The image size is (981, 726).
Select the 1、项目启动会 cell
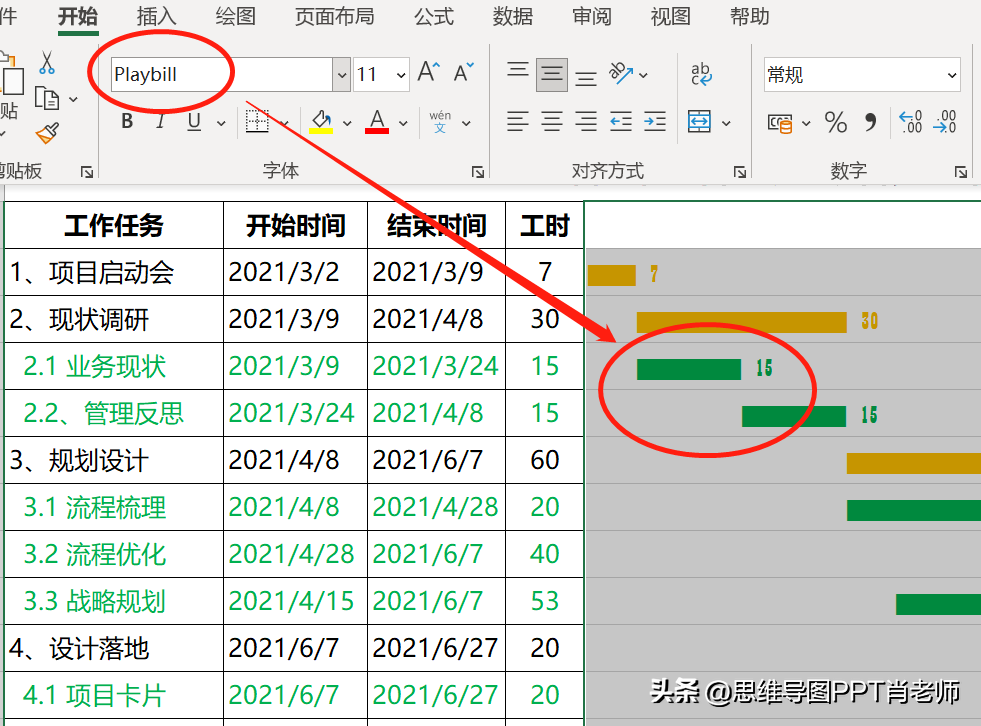coord(114,272)
